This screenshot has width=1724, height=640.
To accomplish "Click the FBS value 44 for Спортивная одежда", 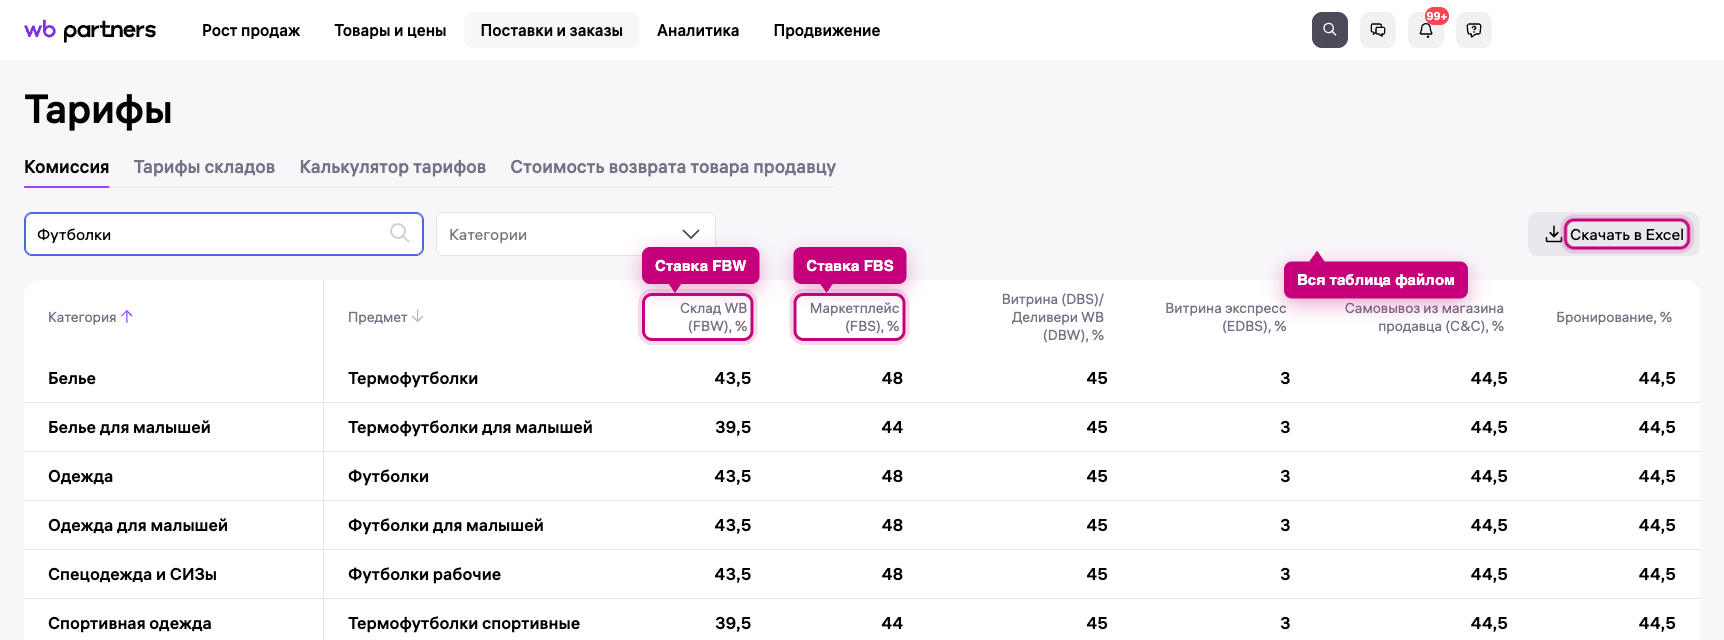I will click(x=892, y=623).
